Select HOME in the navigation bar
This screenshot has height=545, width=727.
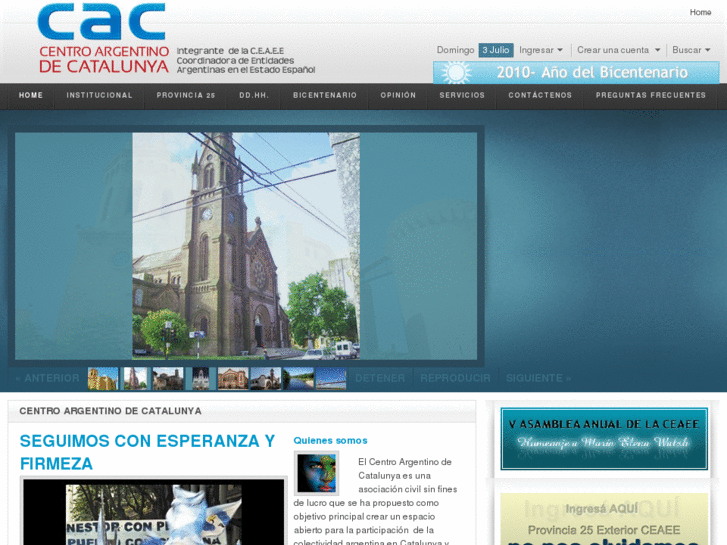pos(31,95)
